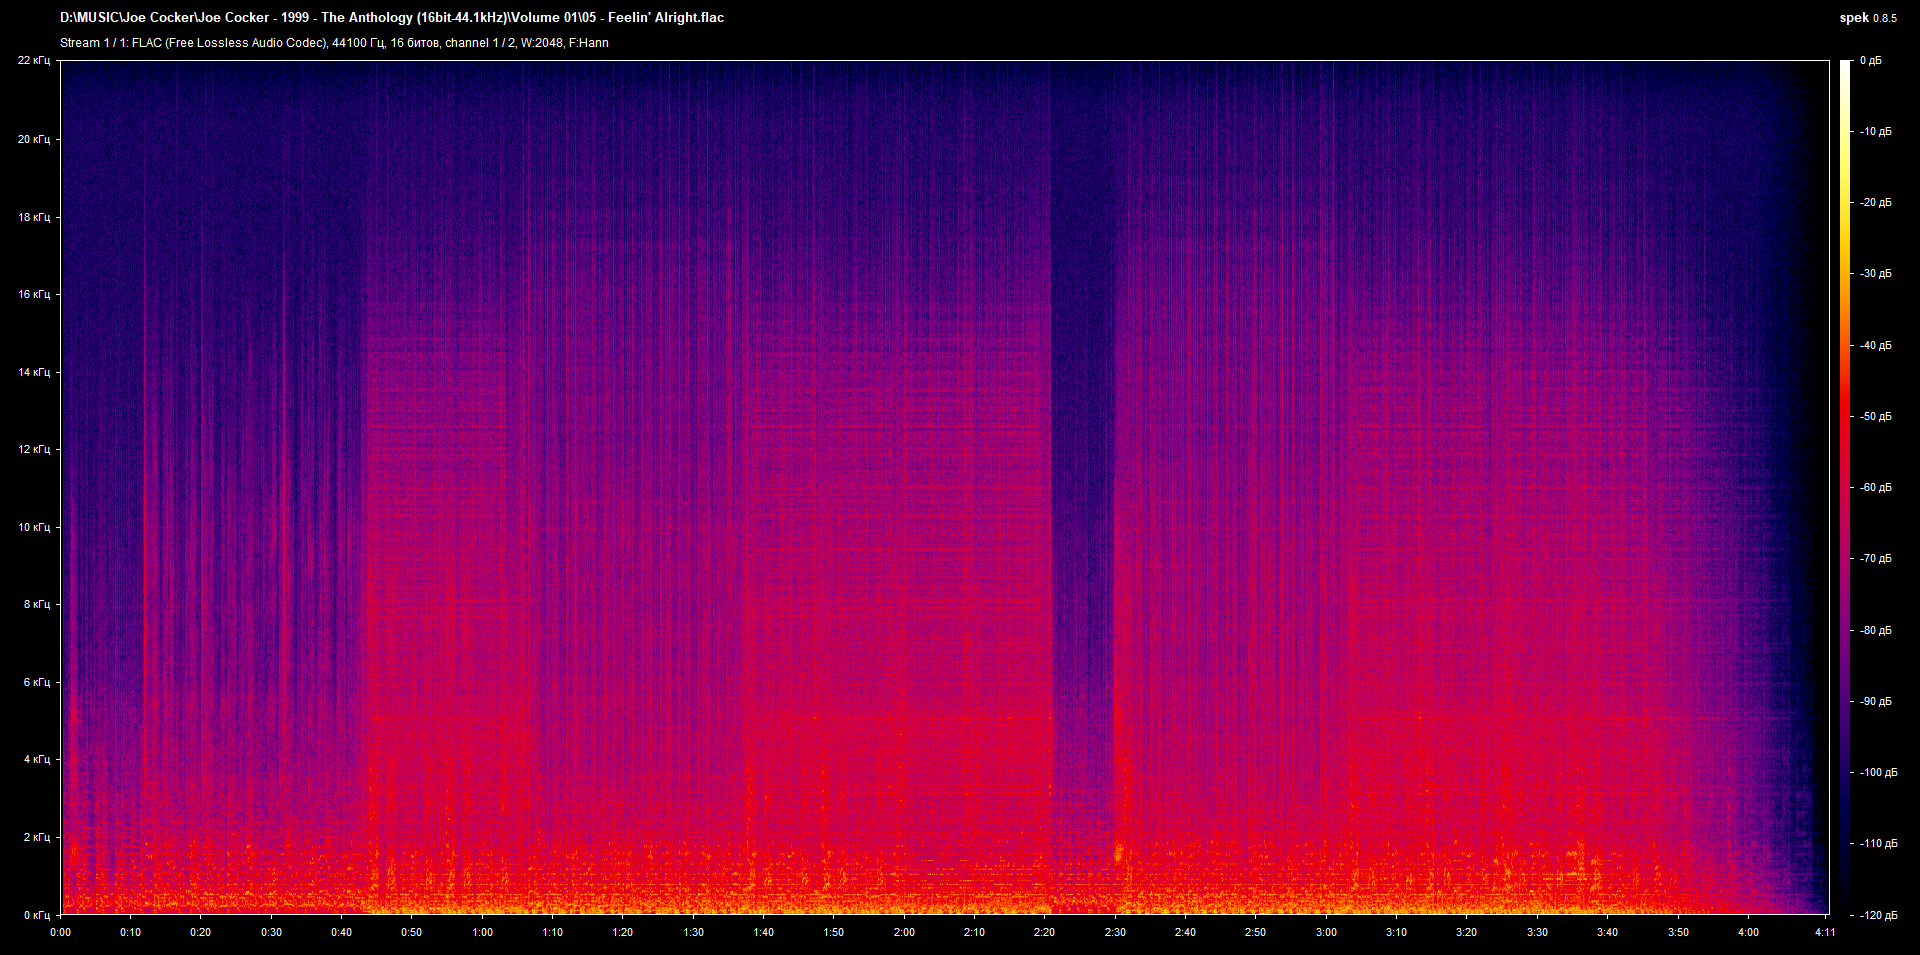Click the 2:00 time axis marker
1920x955 pixels.
(904, 933)
